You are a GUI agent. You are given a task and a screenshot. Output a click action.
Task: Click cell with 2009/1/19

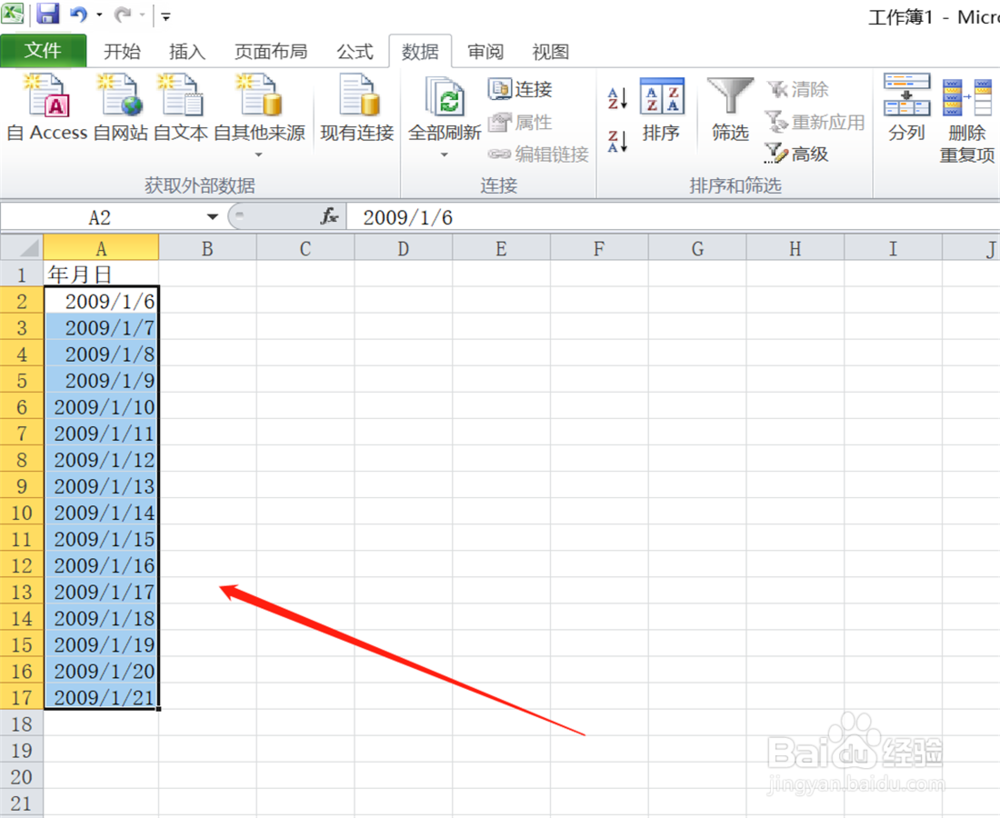pyautogui.click(x=101, y=645)
